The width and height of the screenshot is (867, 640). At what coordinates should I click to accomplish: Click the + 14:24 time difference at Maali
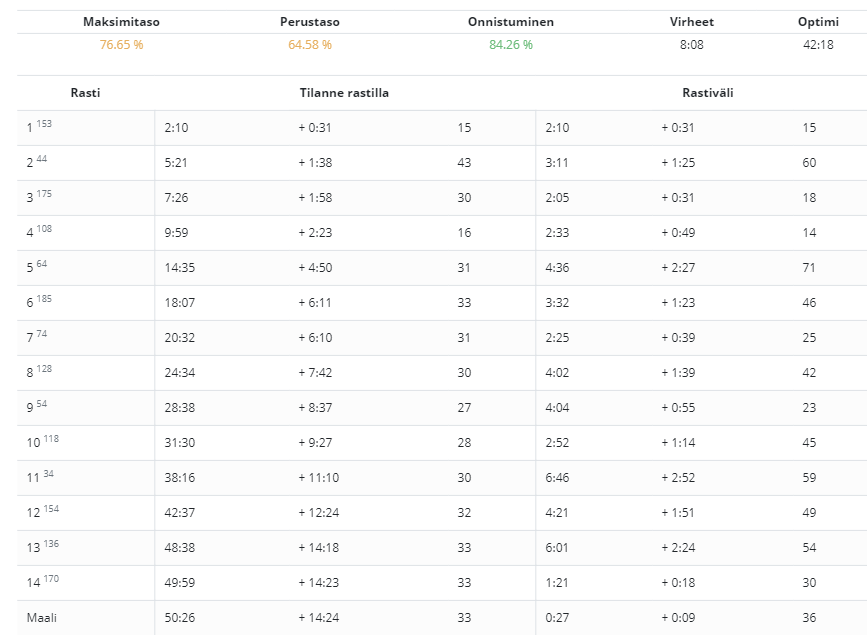319,618
